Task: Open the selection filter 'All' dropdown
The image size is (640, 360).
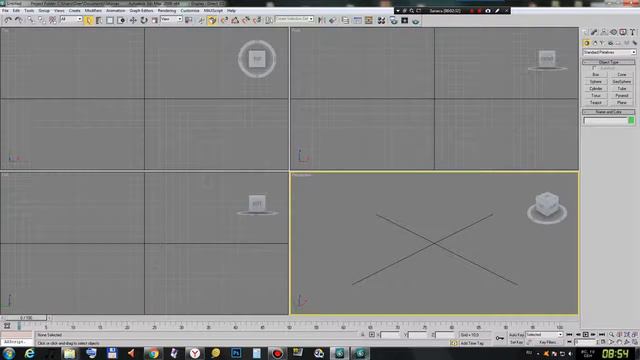Action: pyautogui.click(x=71, y=19)
